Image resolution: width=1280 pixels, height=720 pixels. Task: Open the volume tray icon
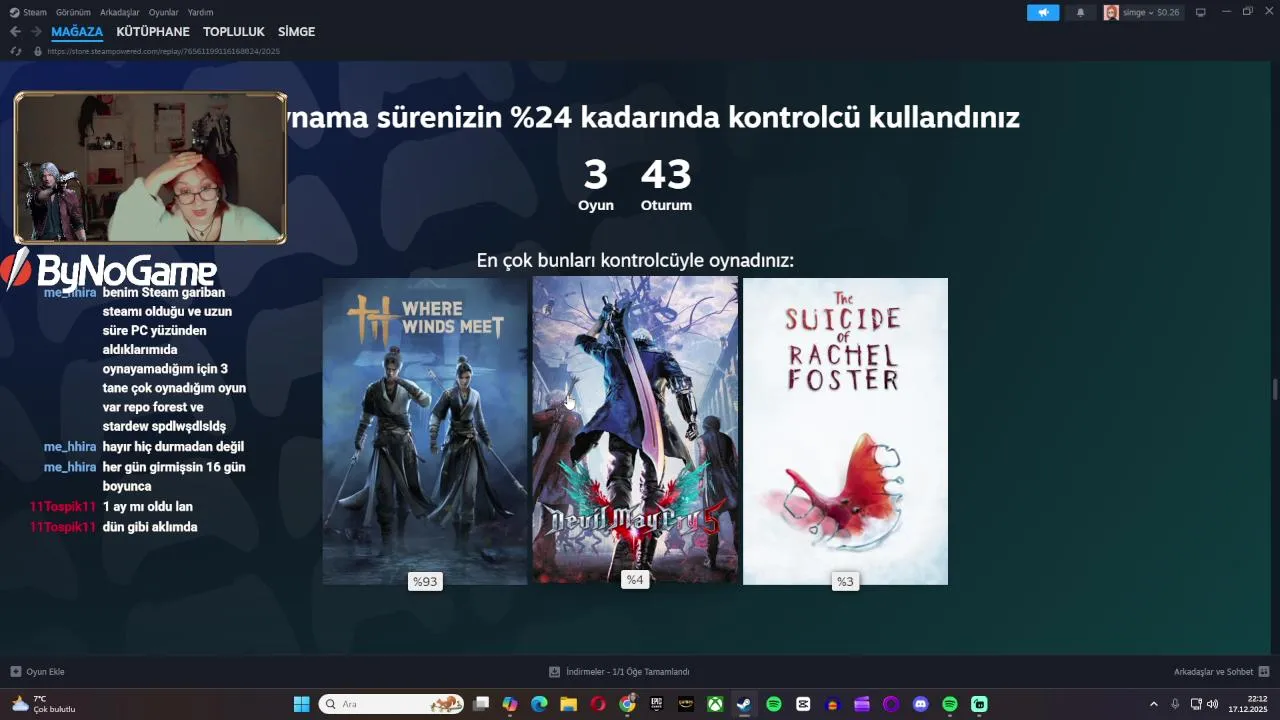1212,704
